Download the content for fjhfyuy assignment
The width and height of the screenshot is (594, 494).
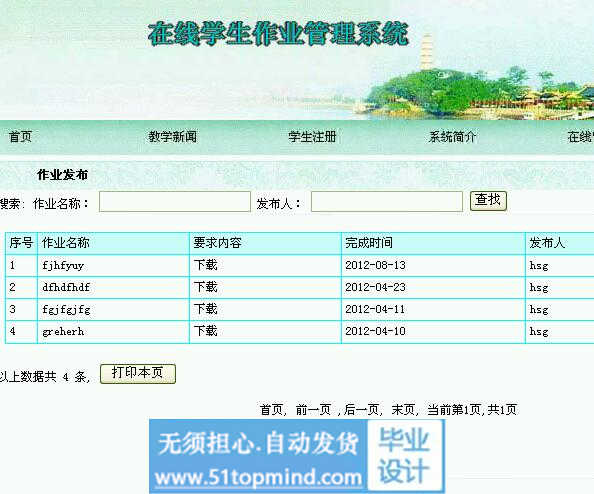(206, 265)
